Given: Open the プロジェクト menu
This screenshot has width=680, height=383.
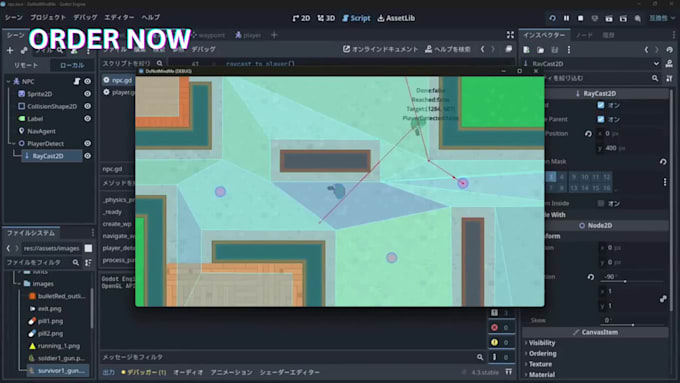Looking at the screenshot, I should (48, 17).
